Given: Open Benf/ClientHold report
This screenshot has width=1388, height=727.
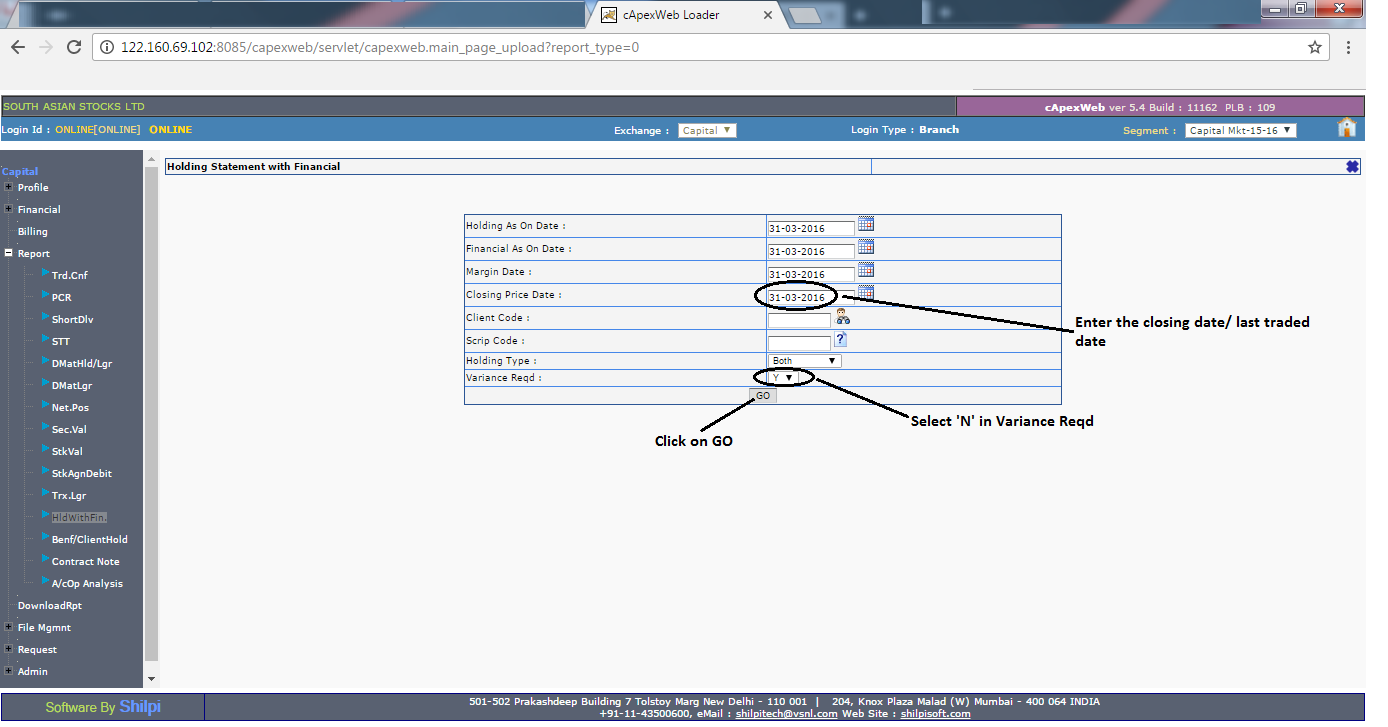Looking at the screenshot, I should pyautogui.click(x=90, y=539).
